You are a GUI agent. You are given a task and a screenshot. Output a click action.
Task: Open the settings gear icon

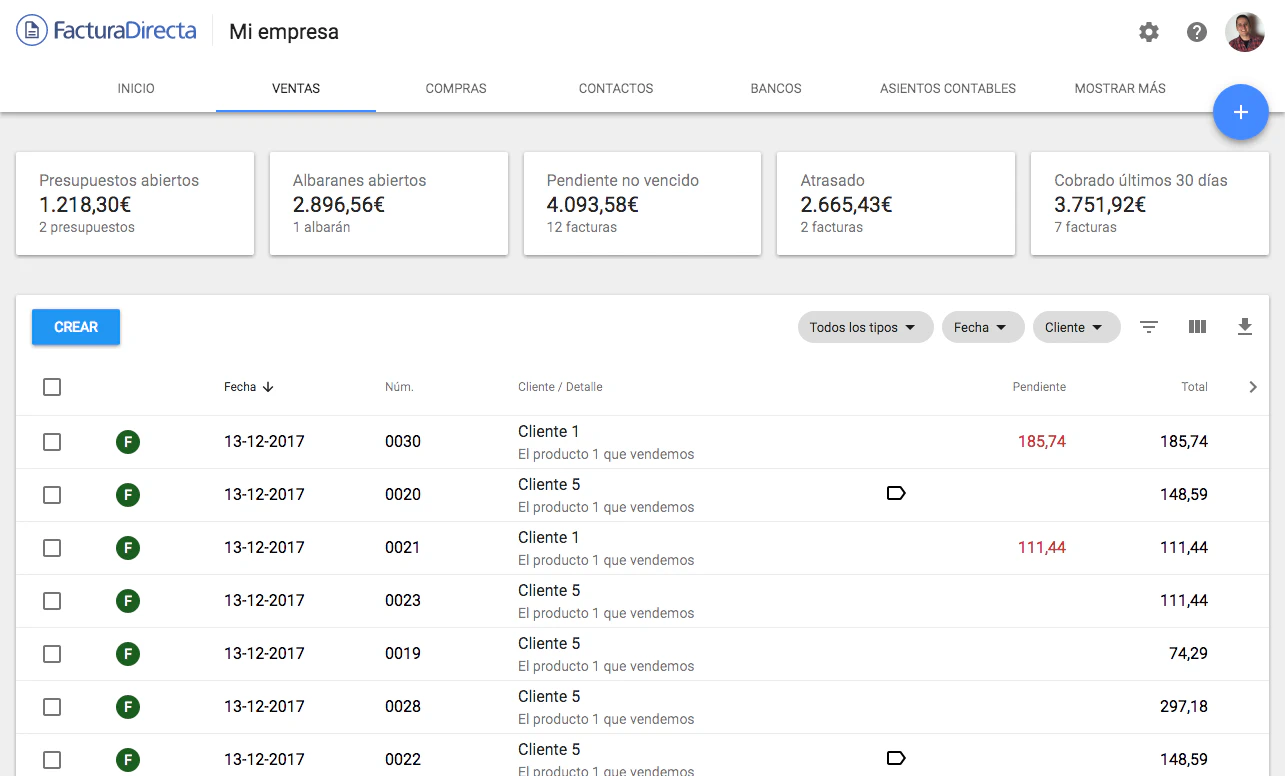(1149, 32)
